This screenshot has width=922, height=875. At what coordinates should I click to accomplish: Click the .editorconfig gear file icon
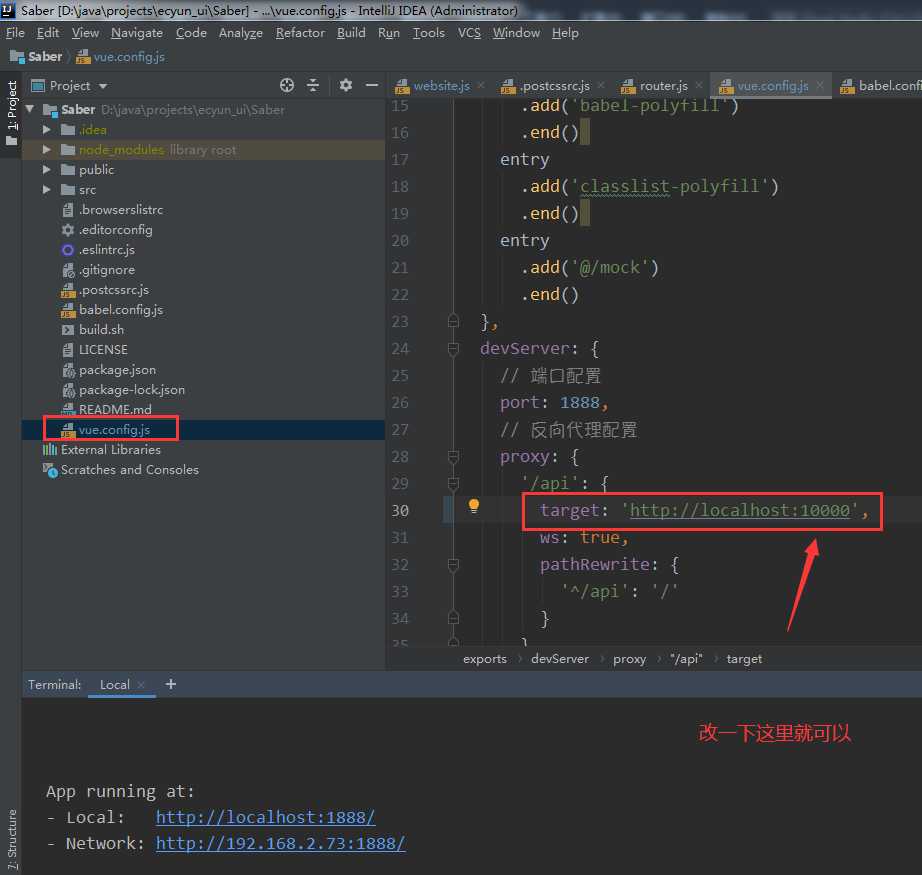coord(68,230)
